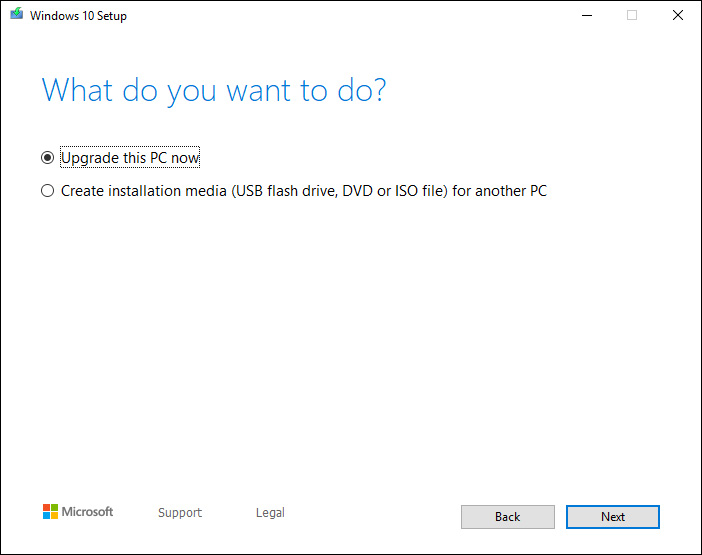Image resolution: width=702 pixels, height=555 pixels.
Task: Click the Microsoft wordmark text in footer
Action: [87, 512]
